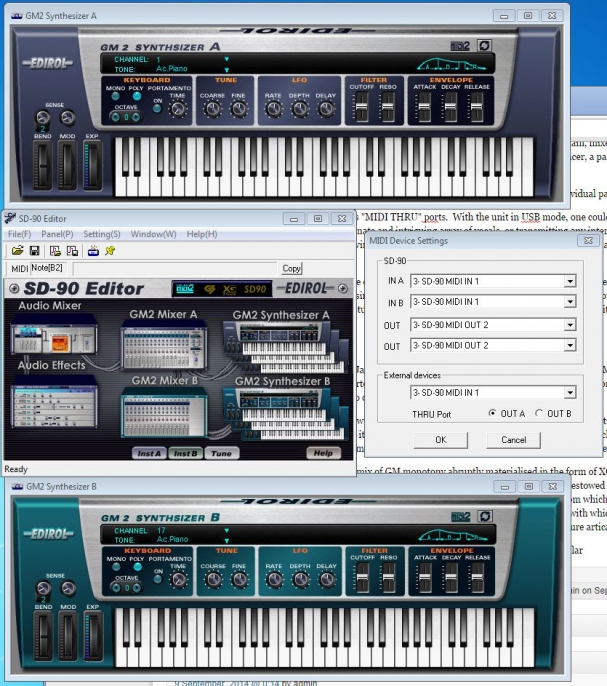The height and width of the screenshot is (686, 607).
Task: Click the Inst B button
Action: (185, 453)
